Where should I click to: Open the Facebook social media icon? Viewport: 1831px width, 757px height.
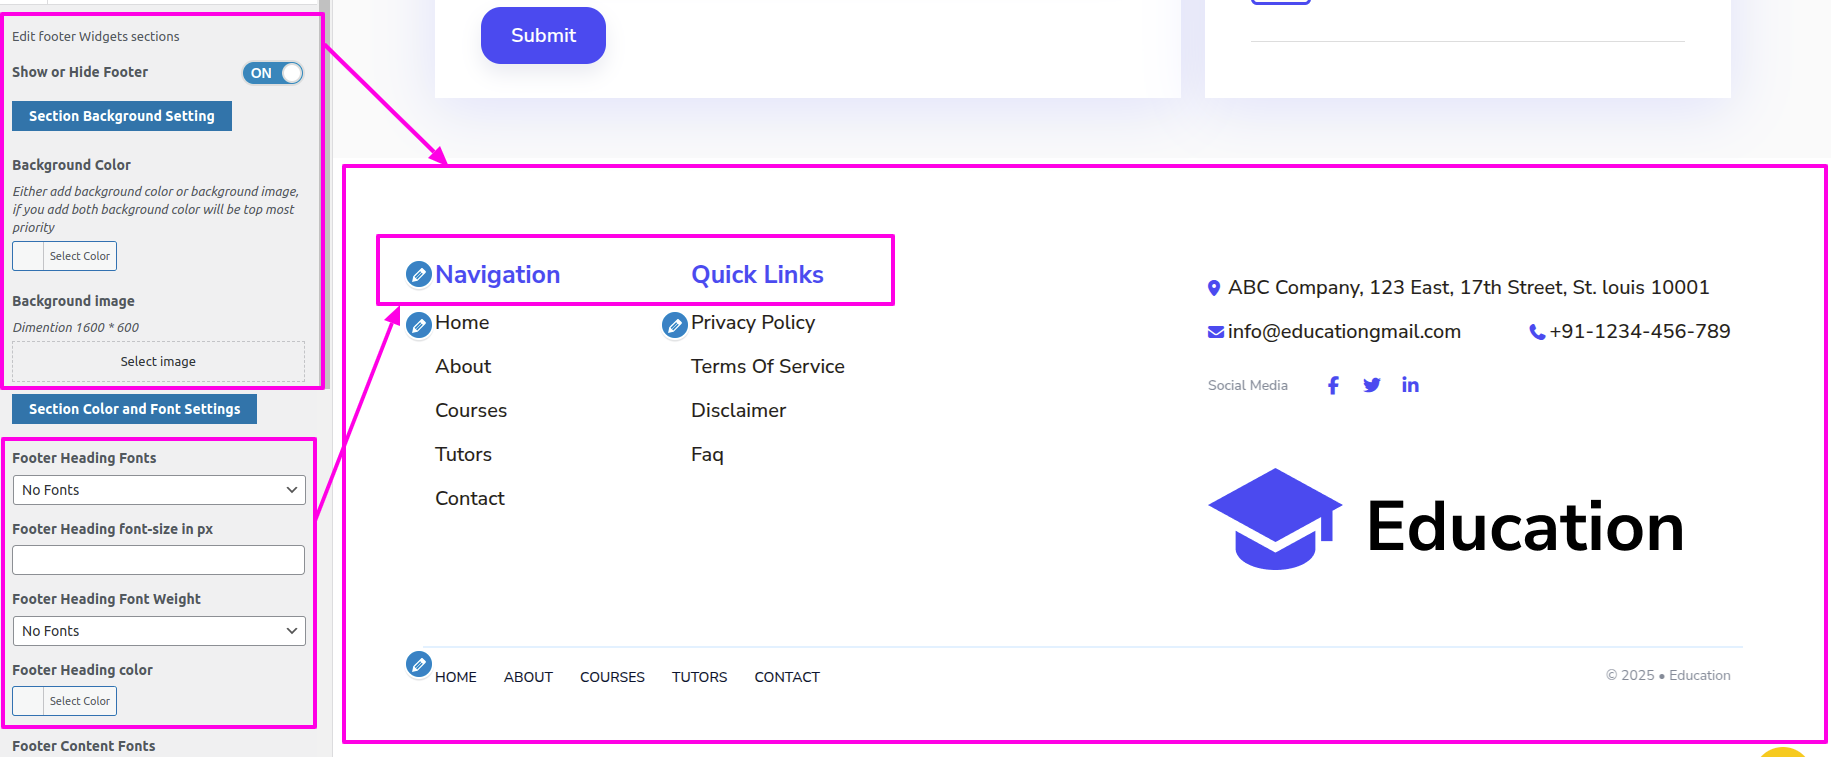click(x=1333, y=386)
